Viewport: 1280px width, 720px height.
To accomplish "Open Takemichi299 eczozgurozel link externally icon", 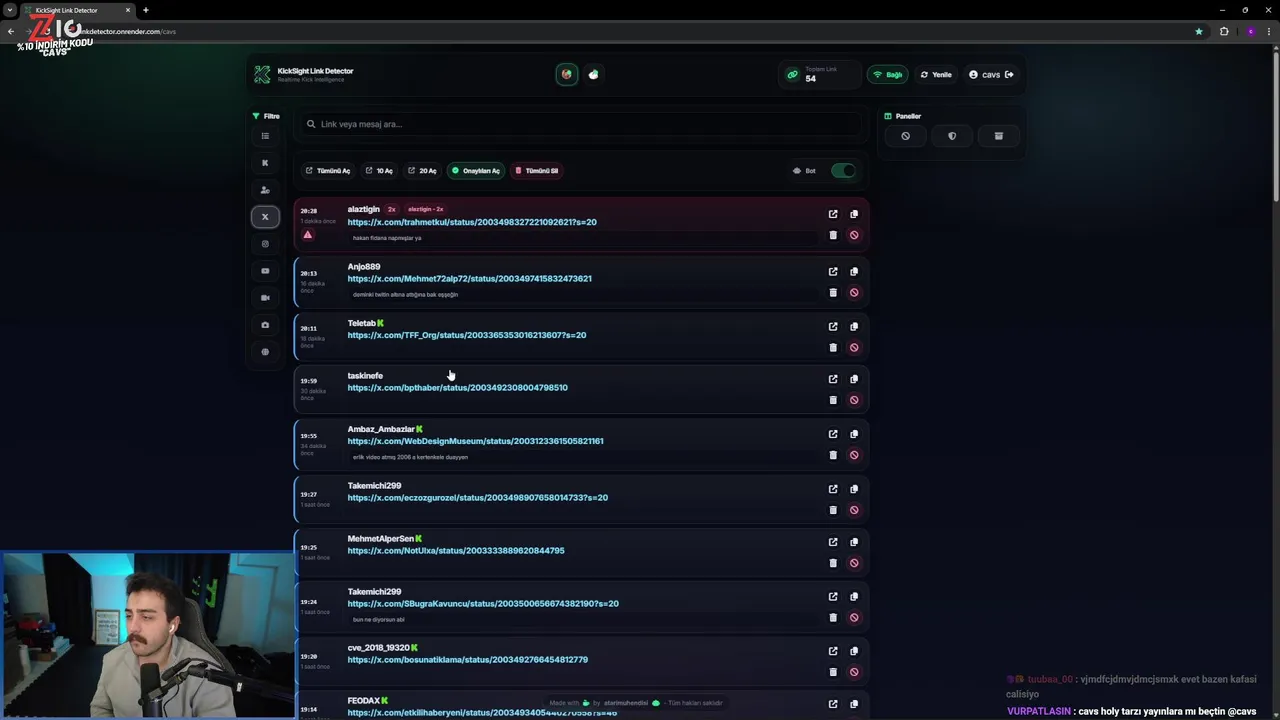I will pyautogui.click(x=833, y=489).
